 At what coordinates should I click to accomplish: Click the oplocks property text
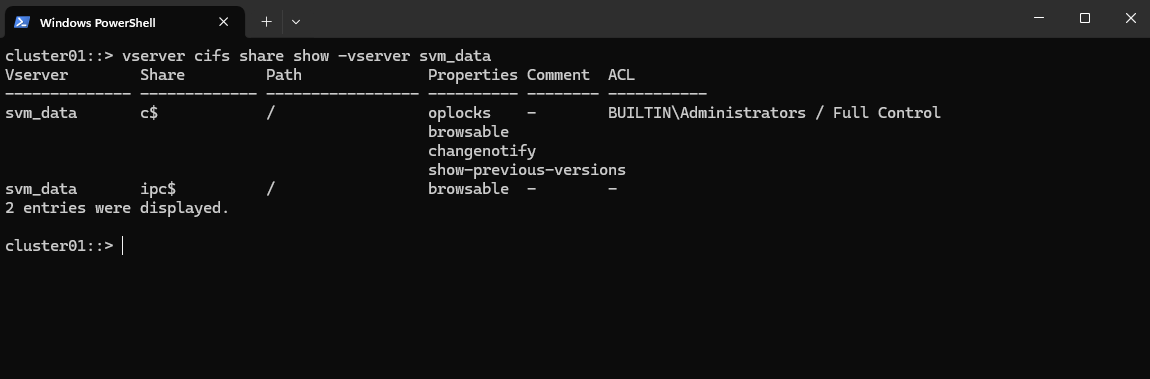pyautogui.click(x=459, y=114)
